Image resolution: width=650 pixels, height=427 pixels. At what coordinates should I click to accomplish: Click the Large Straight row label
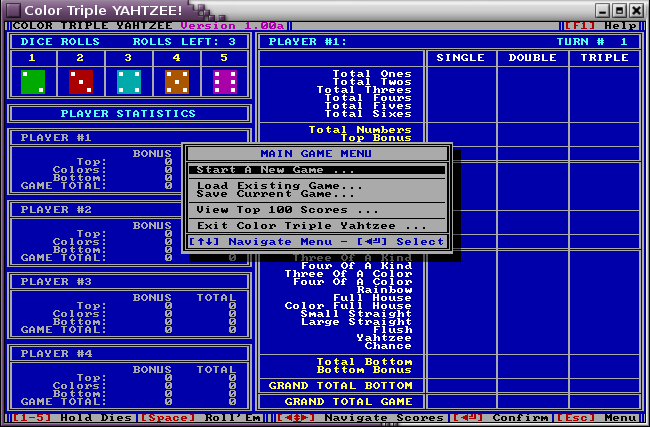[357, 322]
